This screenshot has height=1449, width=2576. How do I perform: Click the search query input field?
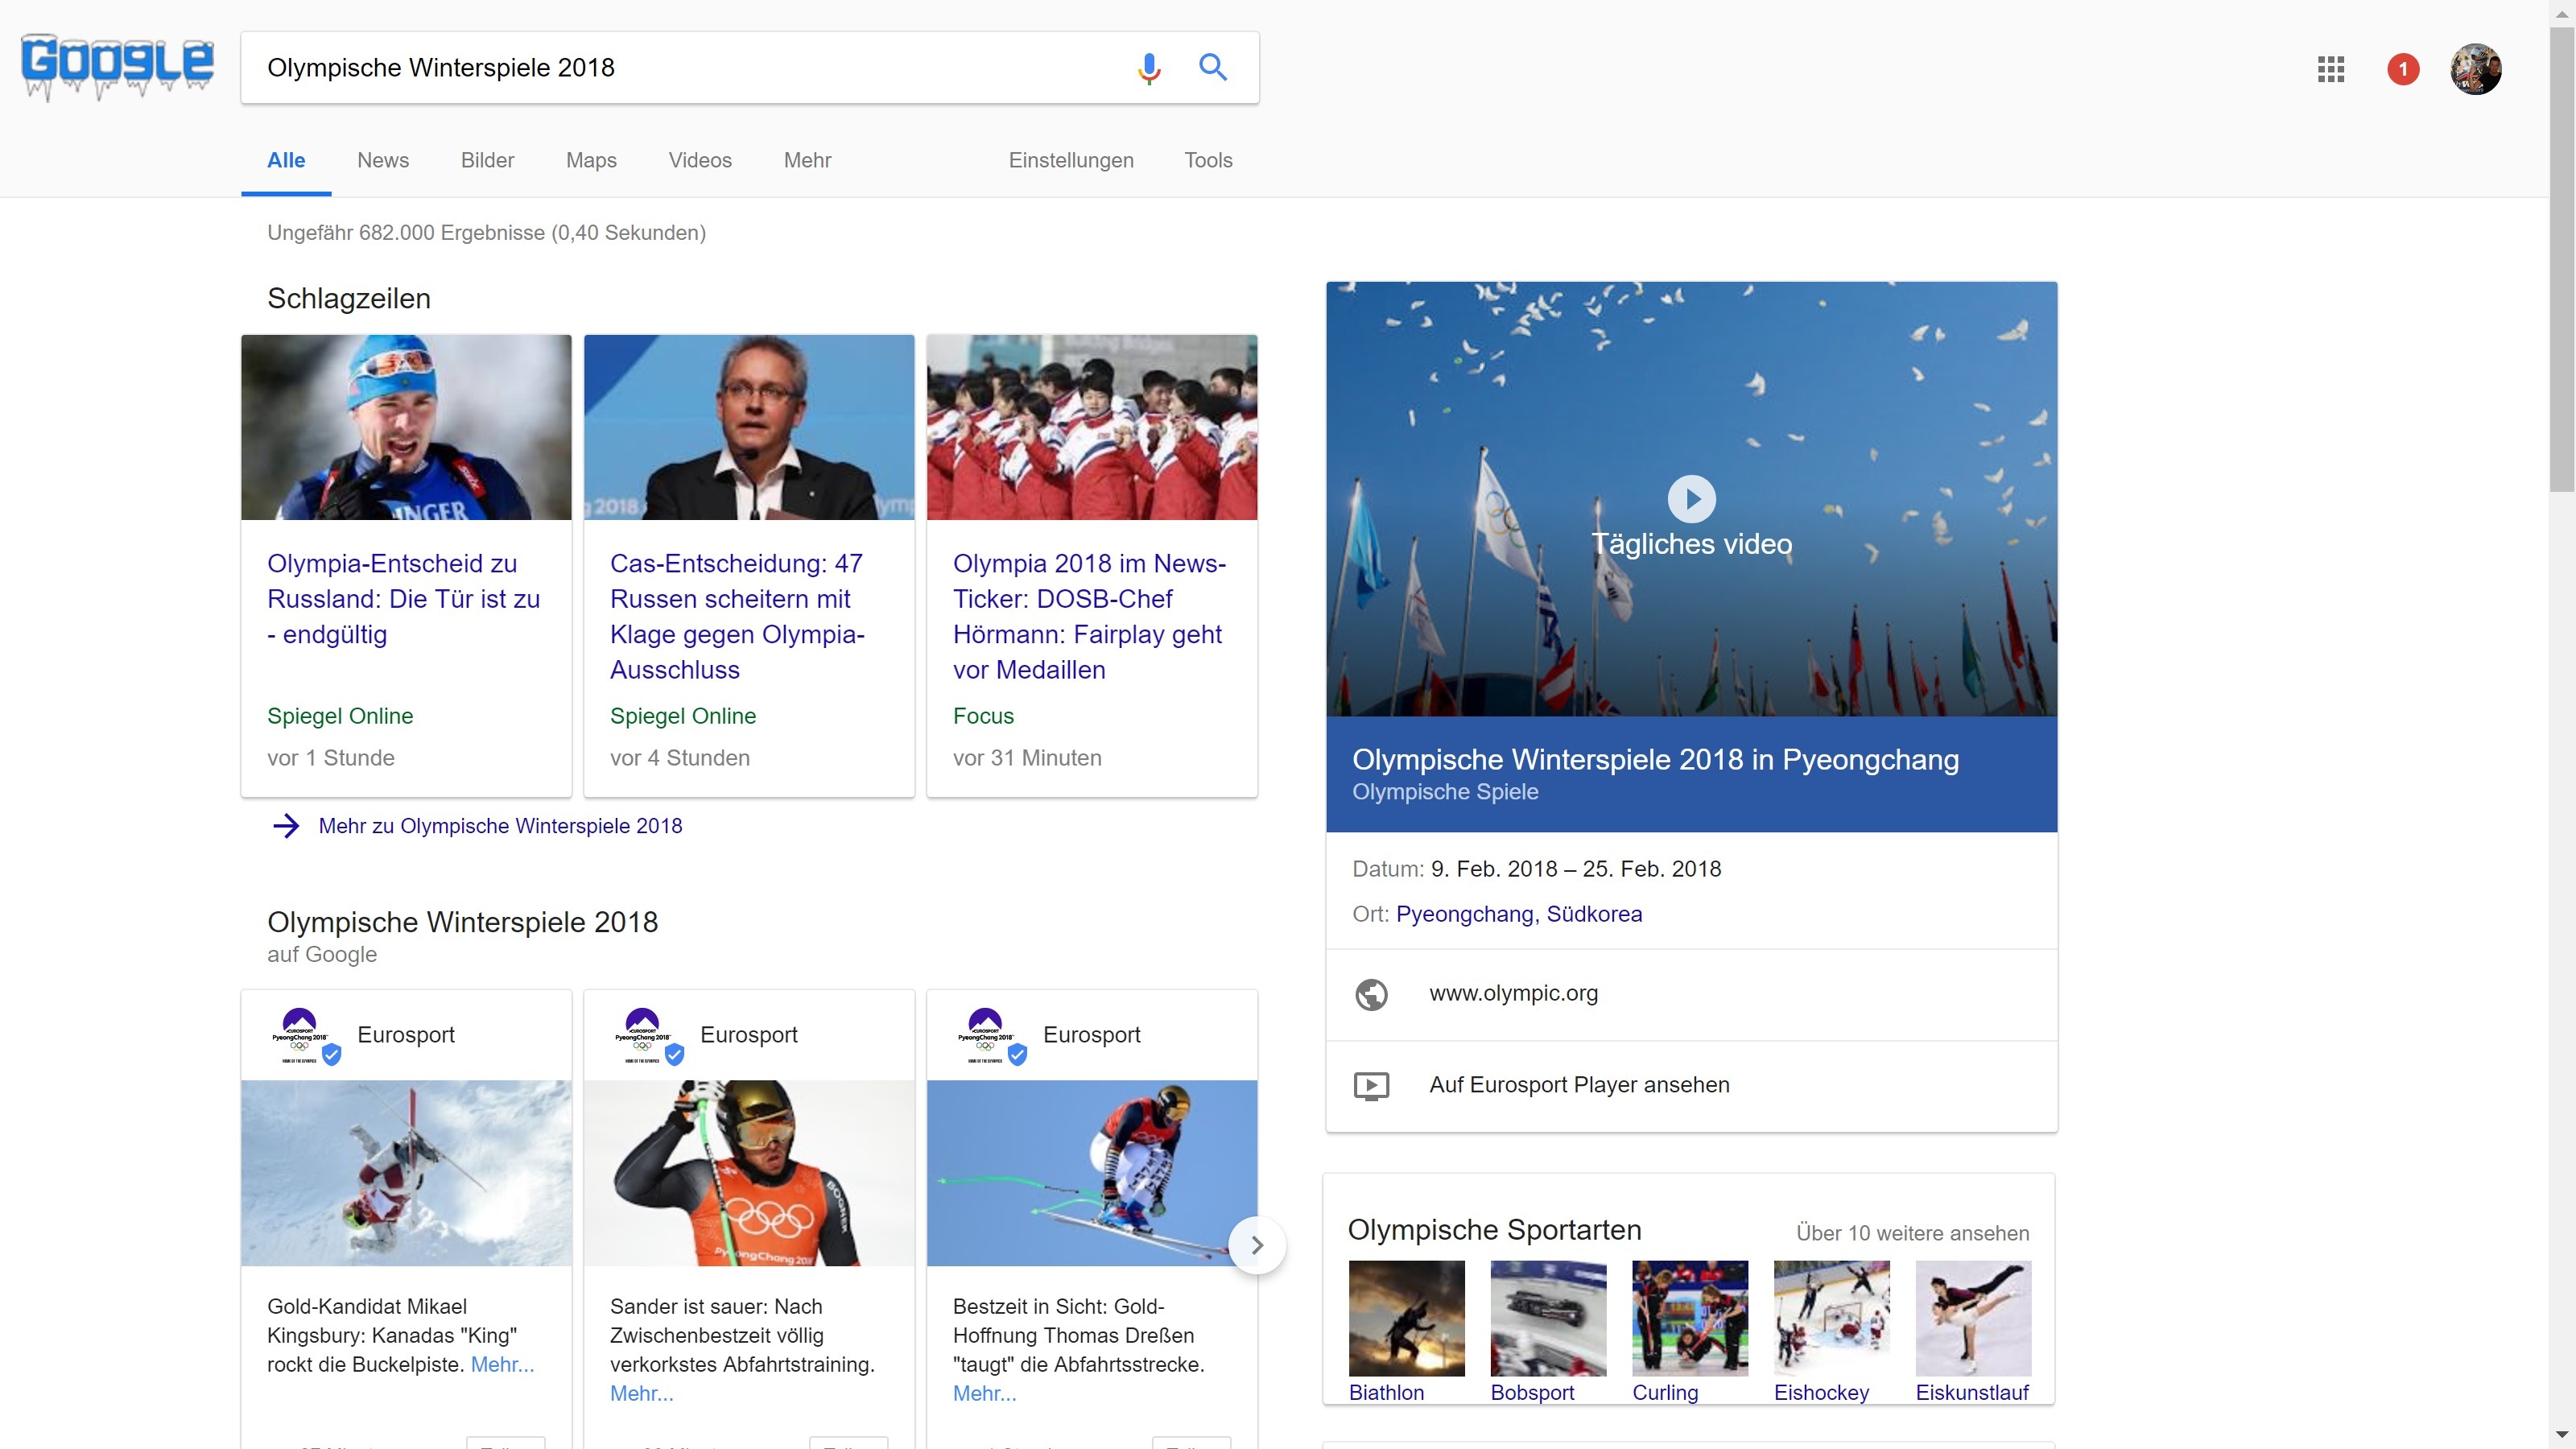tap(680, 68)
